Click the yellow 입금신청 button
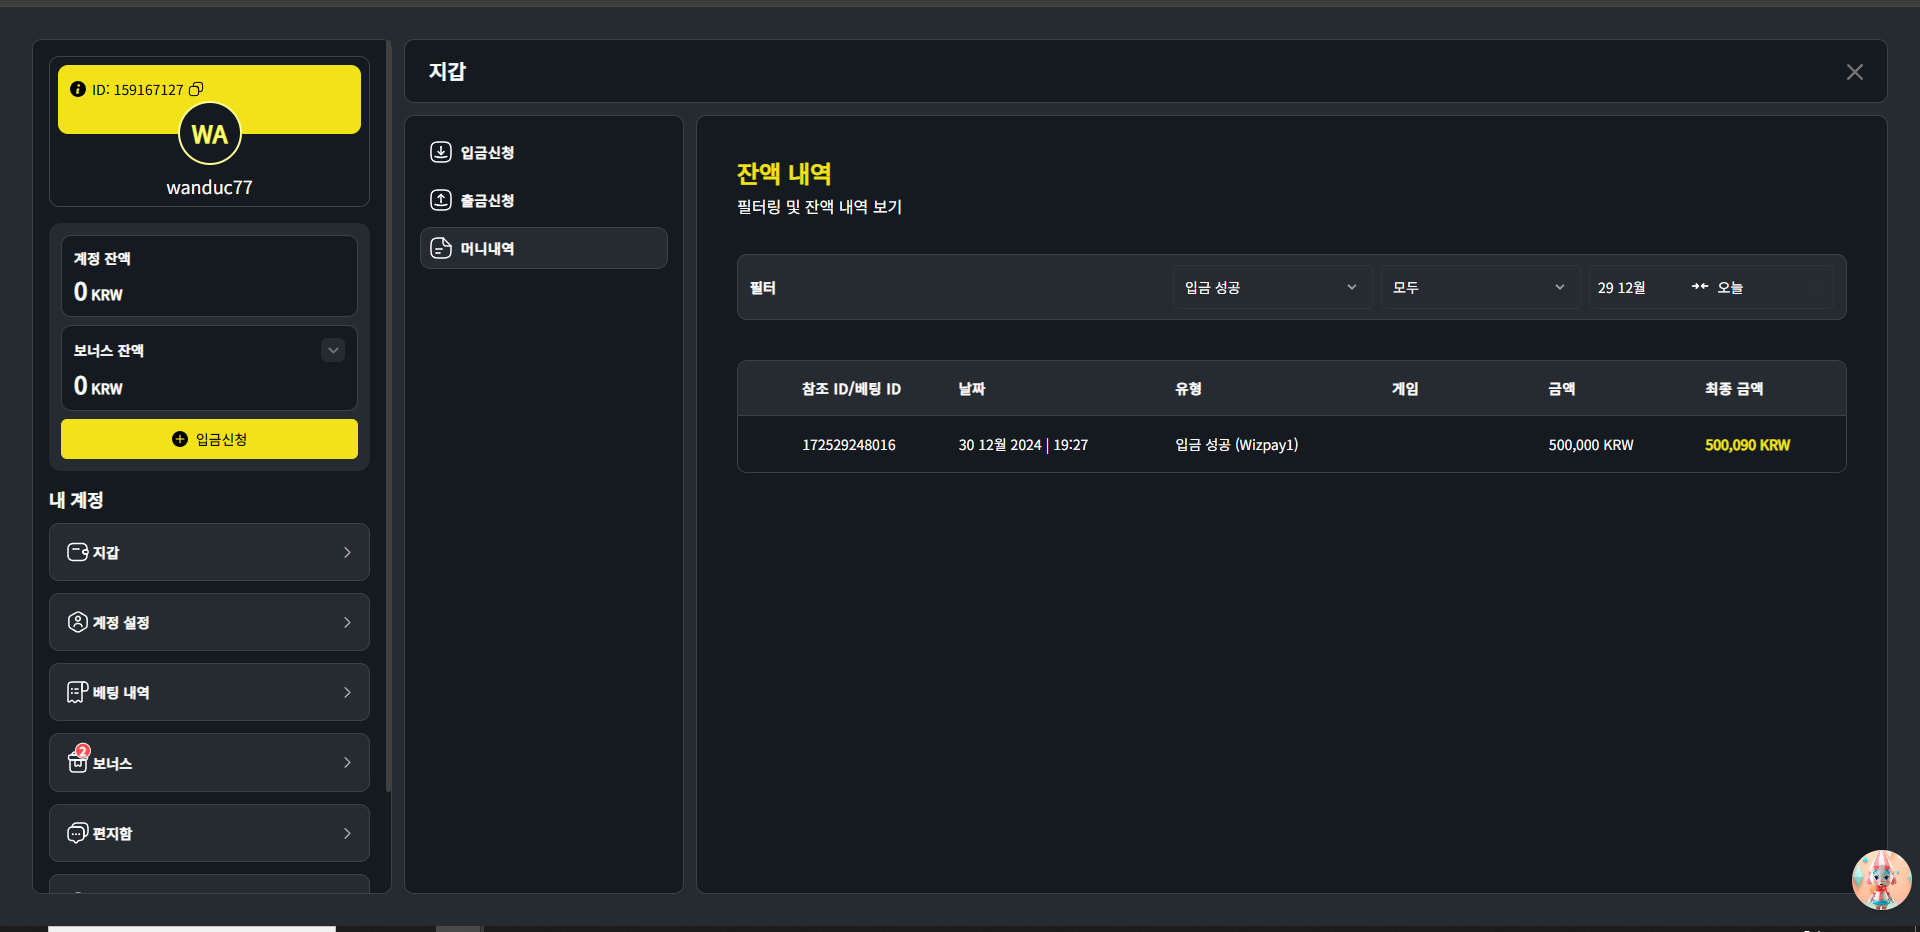Screen dimensions: 1920x932 [209, 439]
